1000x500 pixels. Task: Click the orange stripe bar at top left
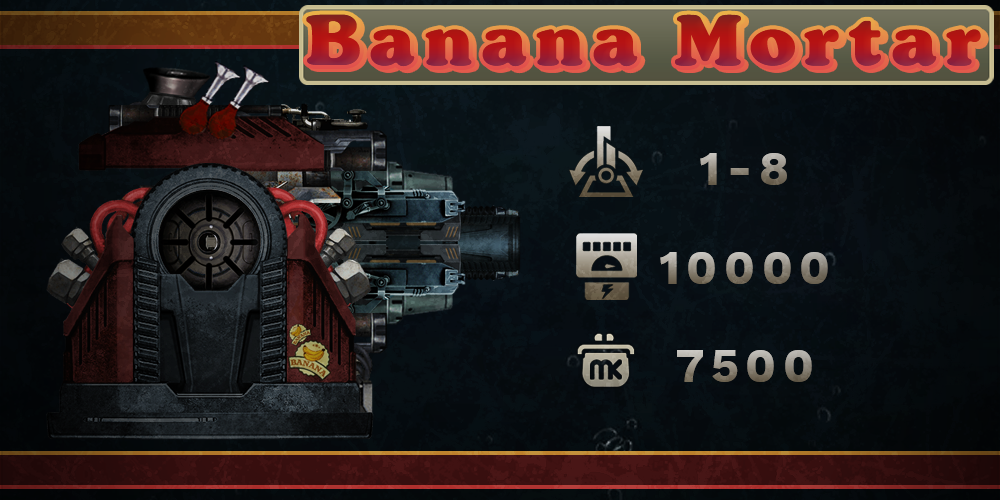click(x=150, y=29)
